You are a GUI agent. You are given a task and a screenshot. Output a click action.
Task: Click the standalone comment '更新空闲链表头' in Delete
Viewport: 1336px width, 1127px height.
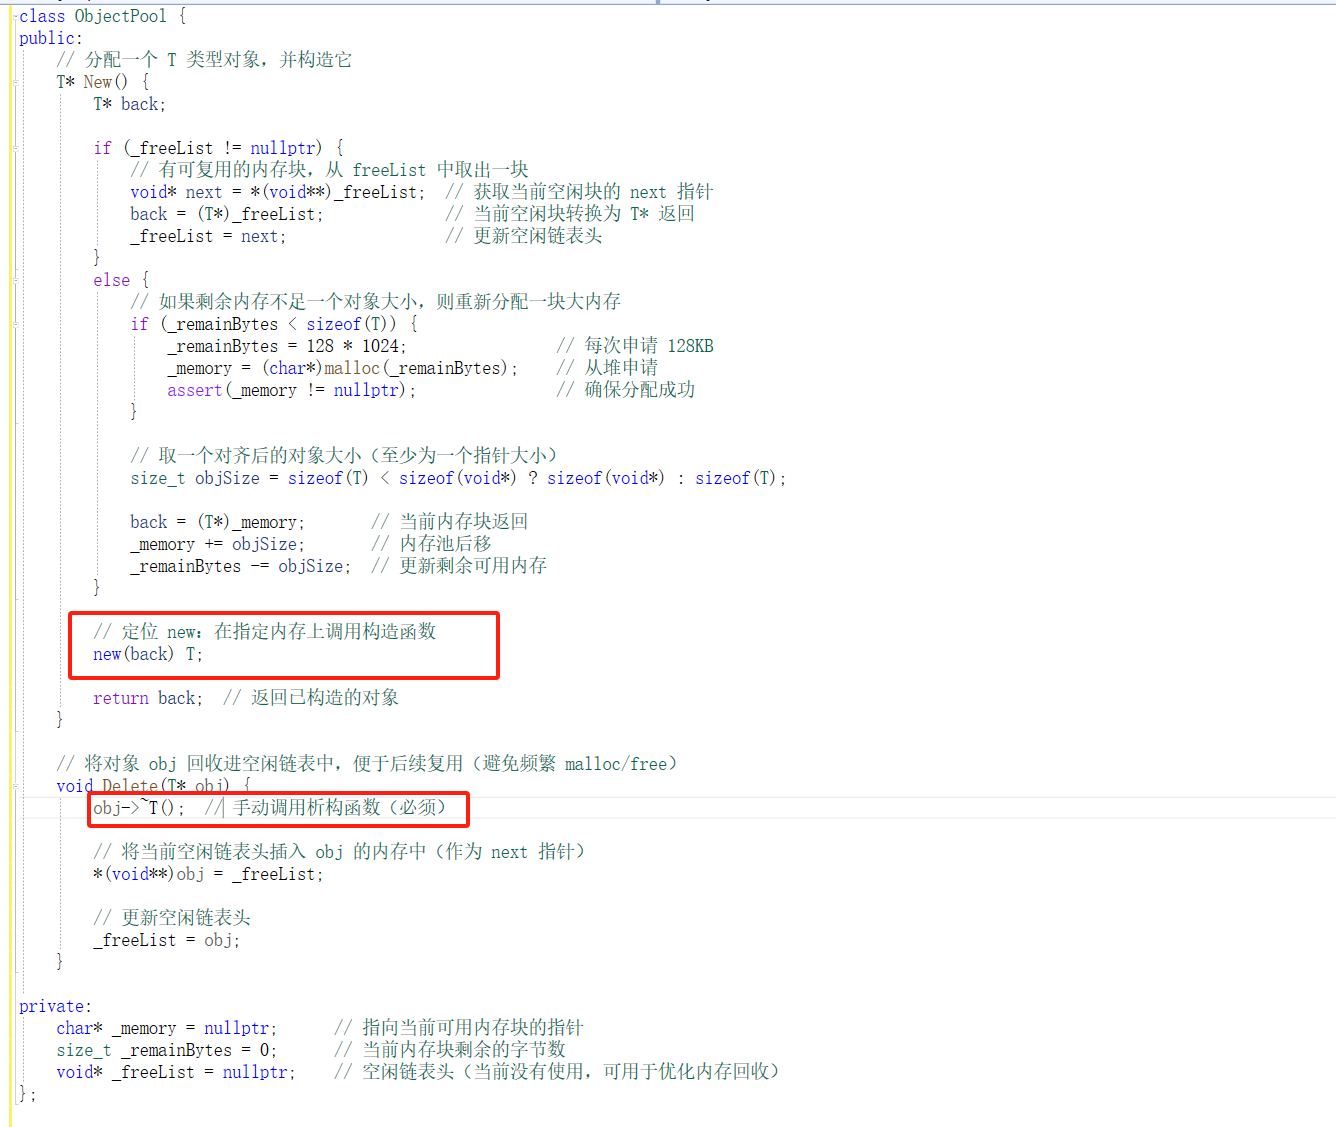(172, 918)
